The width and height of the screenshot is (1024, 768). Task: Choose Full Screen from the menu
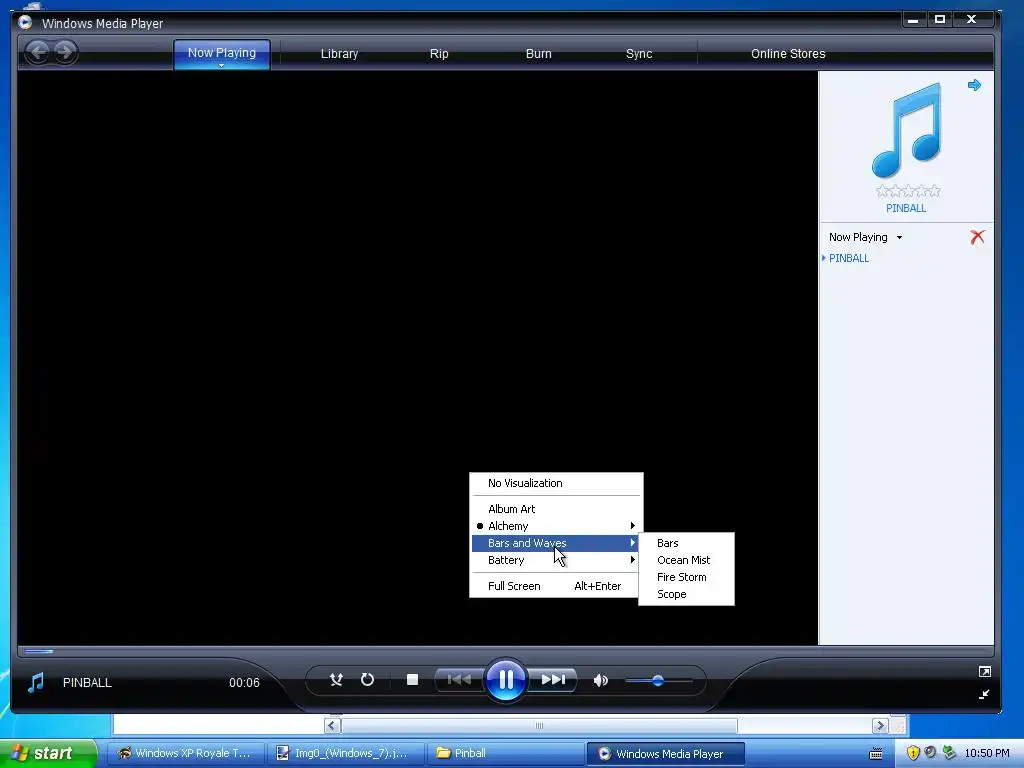point(556,586)
